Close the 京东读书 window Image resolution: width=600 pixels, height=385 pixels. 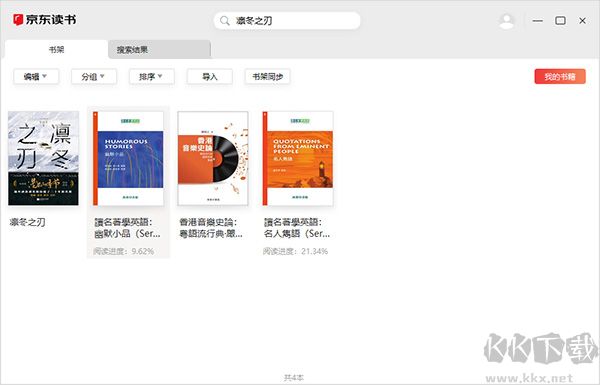(582, 21)
